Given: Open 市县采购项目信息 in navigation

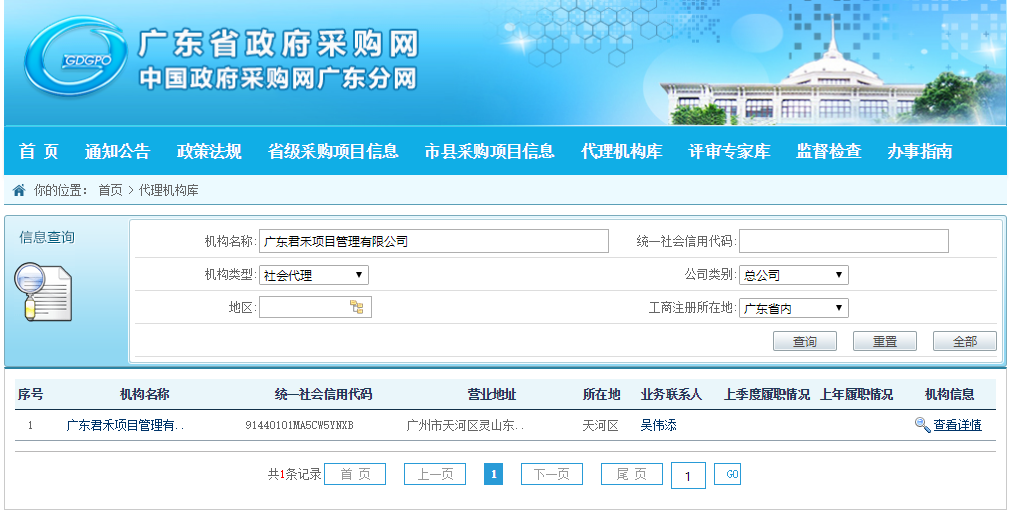Looking at the screenshot, I should (x=489, y=151).
